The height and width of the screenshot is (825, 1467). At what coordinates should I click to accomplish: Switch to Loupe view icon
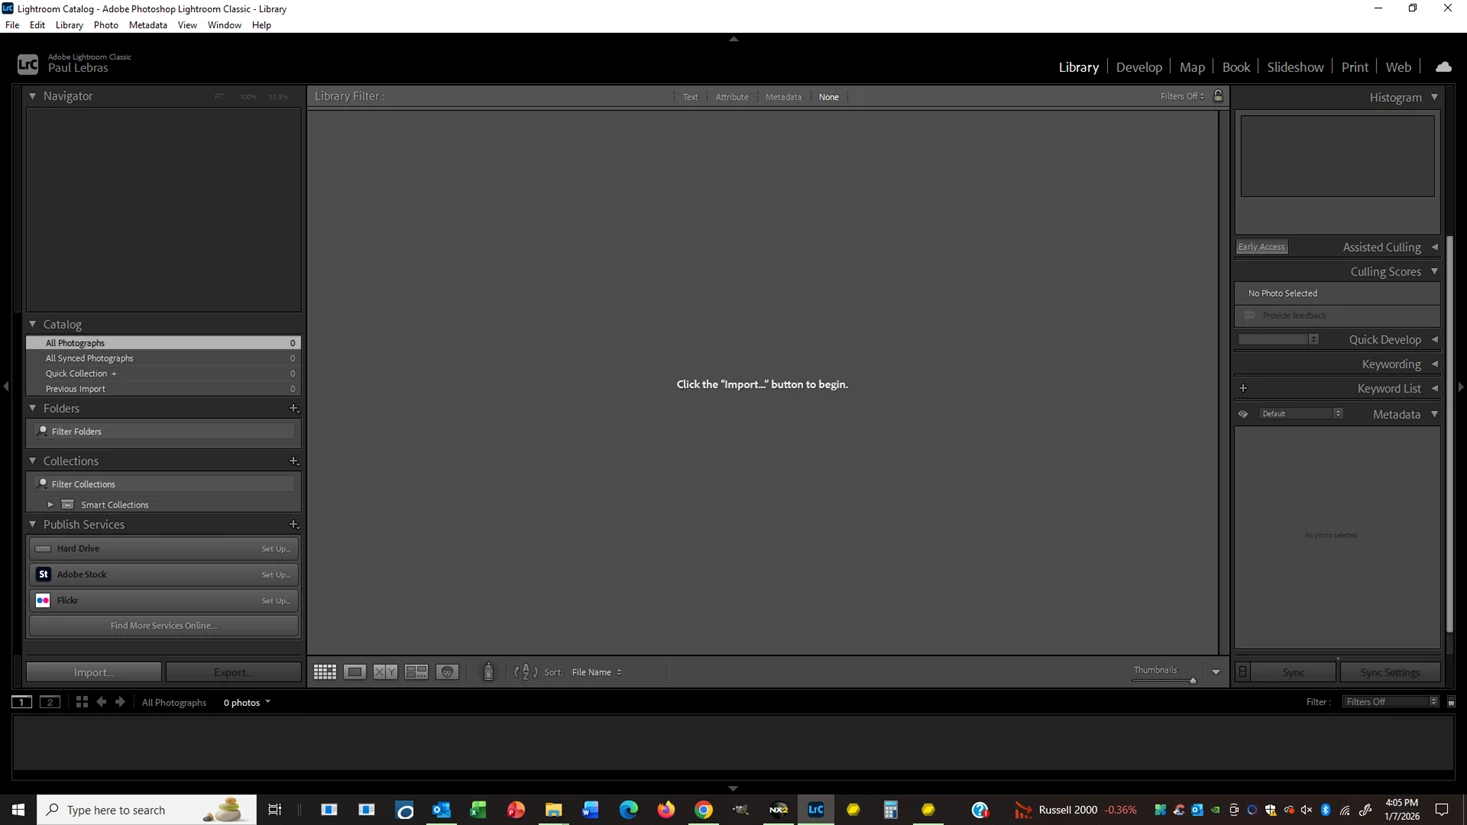[355, 672]
